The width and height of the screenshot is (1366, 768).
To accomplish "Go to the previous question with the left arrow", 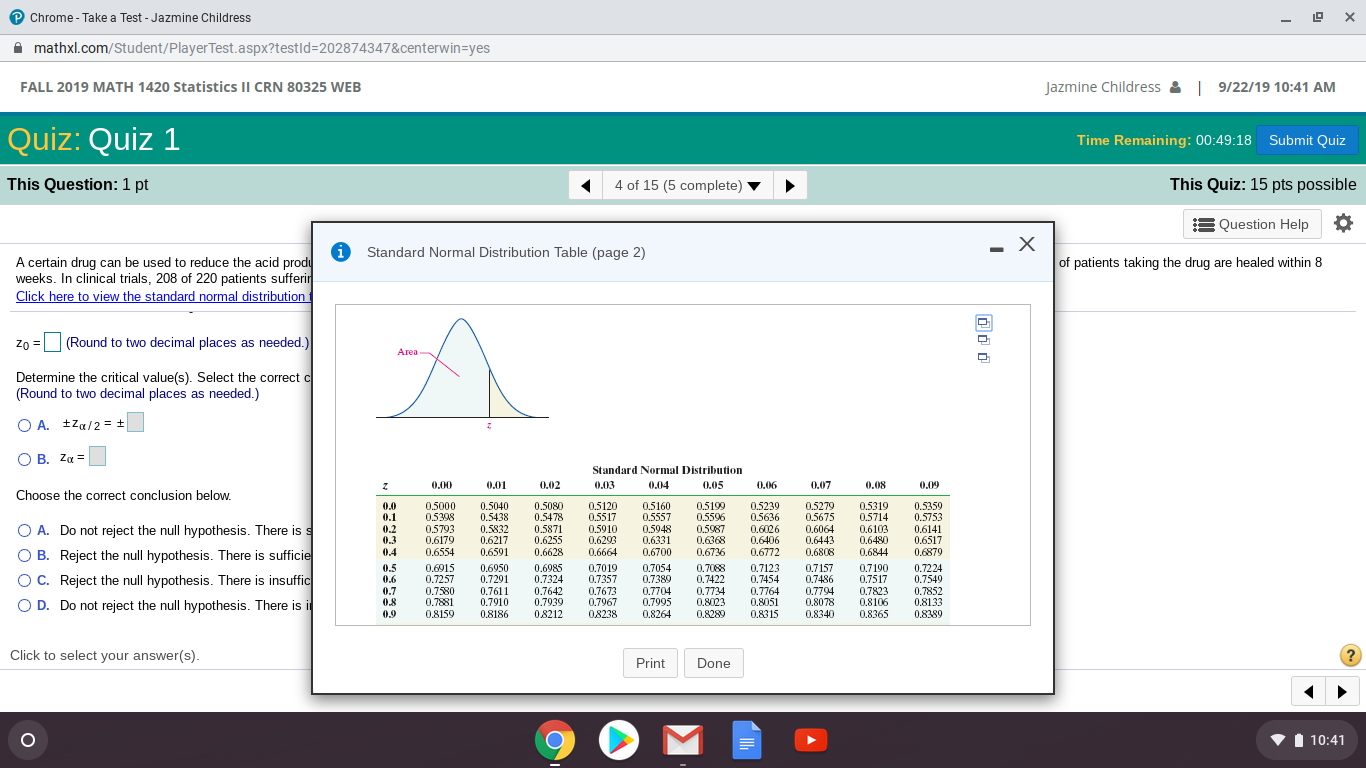I will pos(585,185).
